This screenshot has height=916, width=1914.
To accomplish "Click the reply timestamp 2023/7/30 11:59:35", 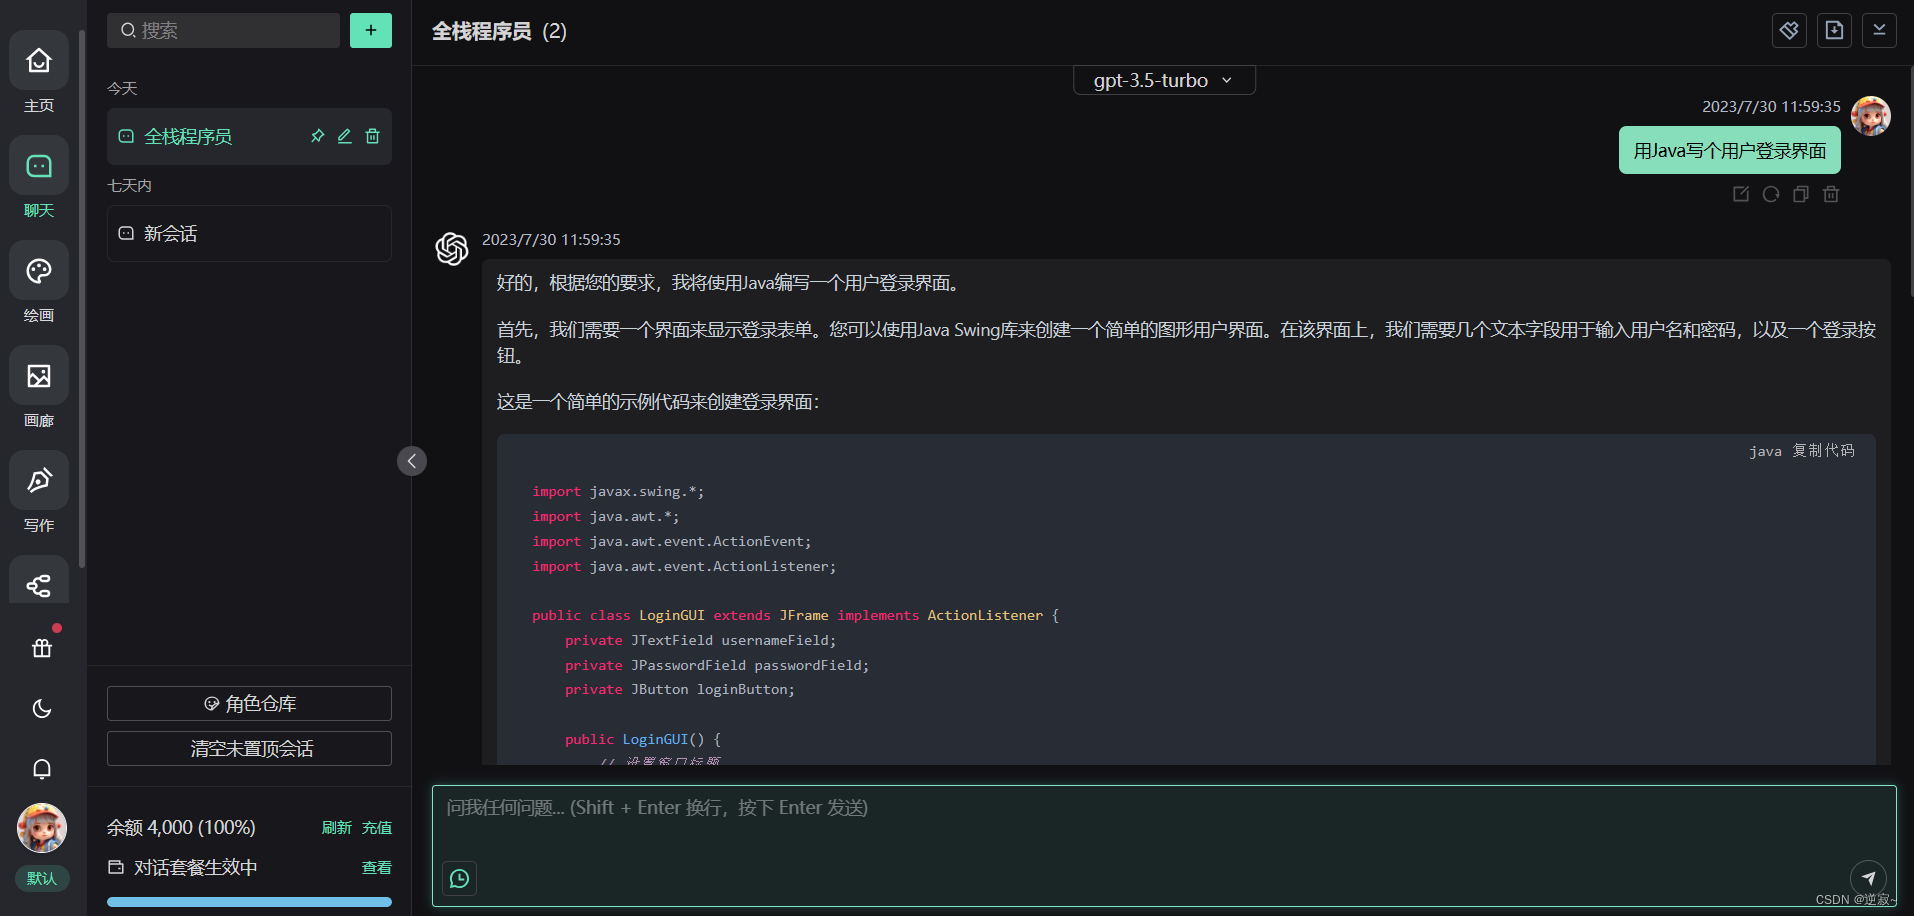I will (x=551, y=240).
